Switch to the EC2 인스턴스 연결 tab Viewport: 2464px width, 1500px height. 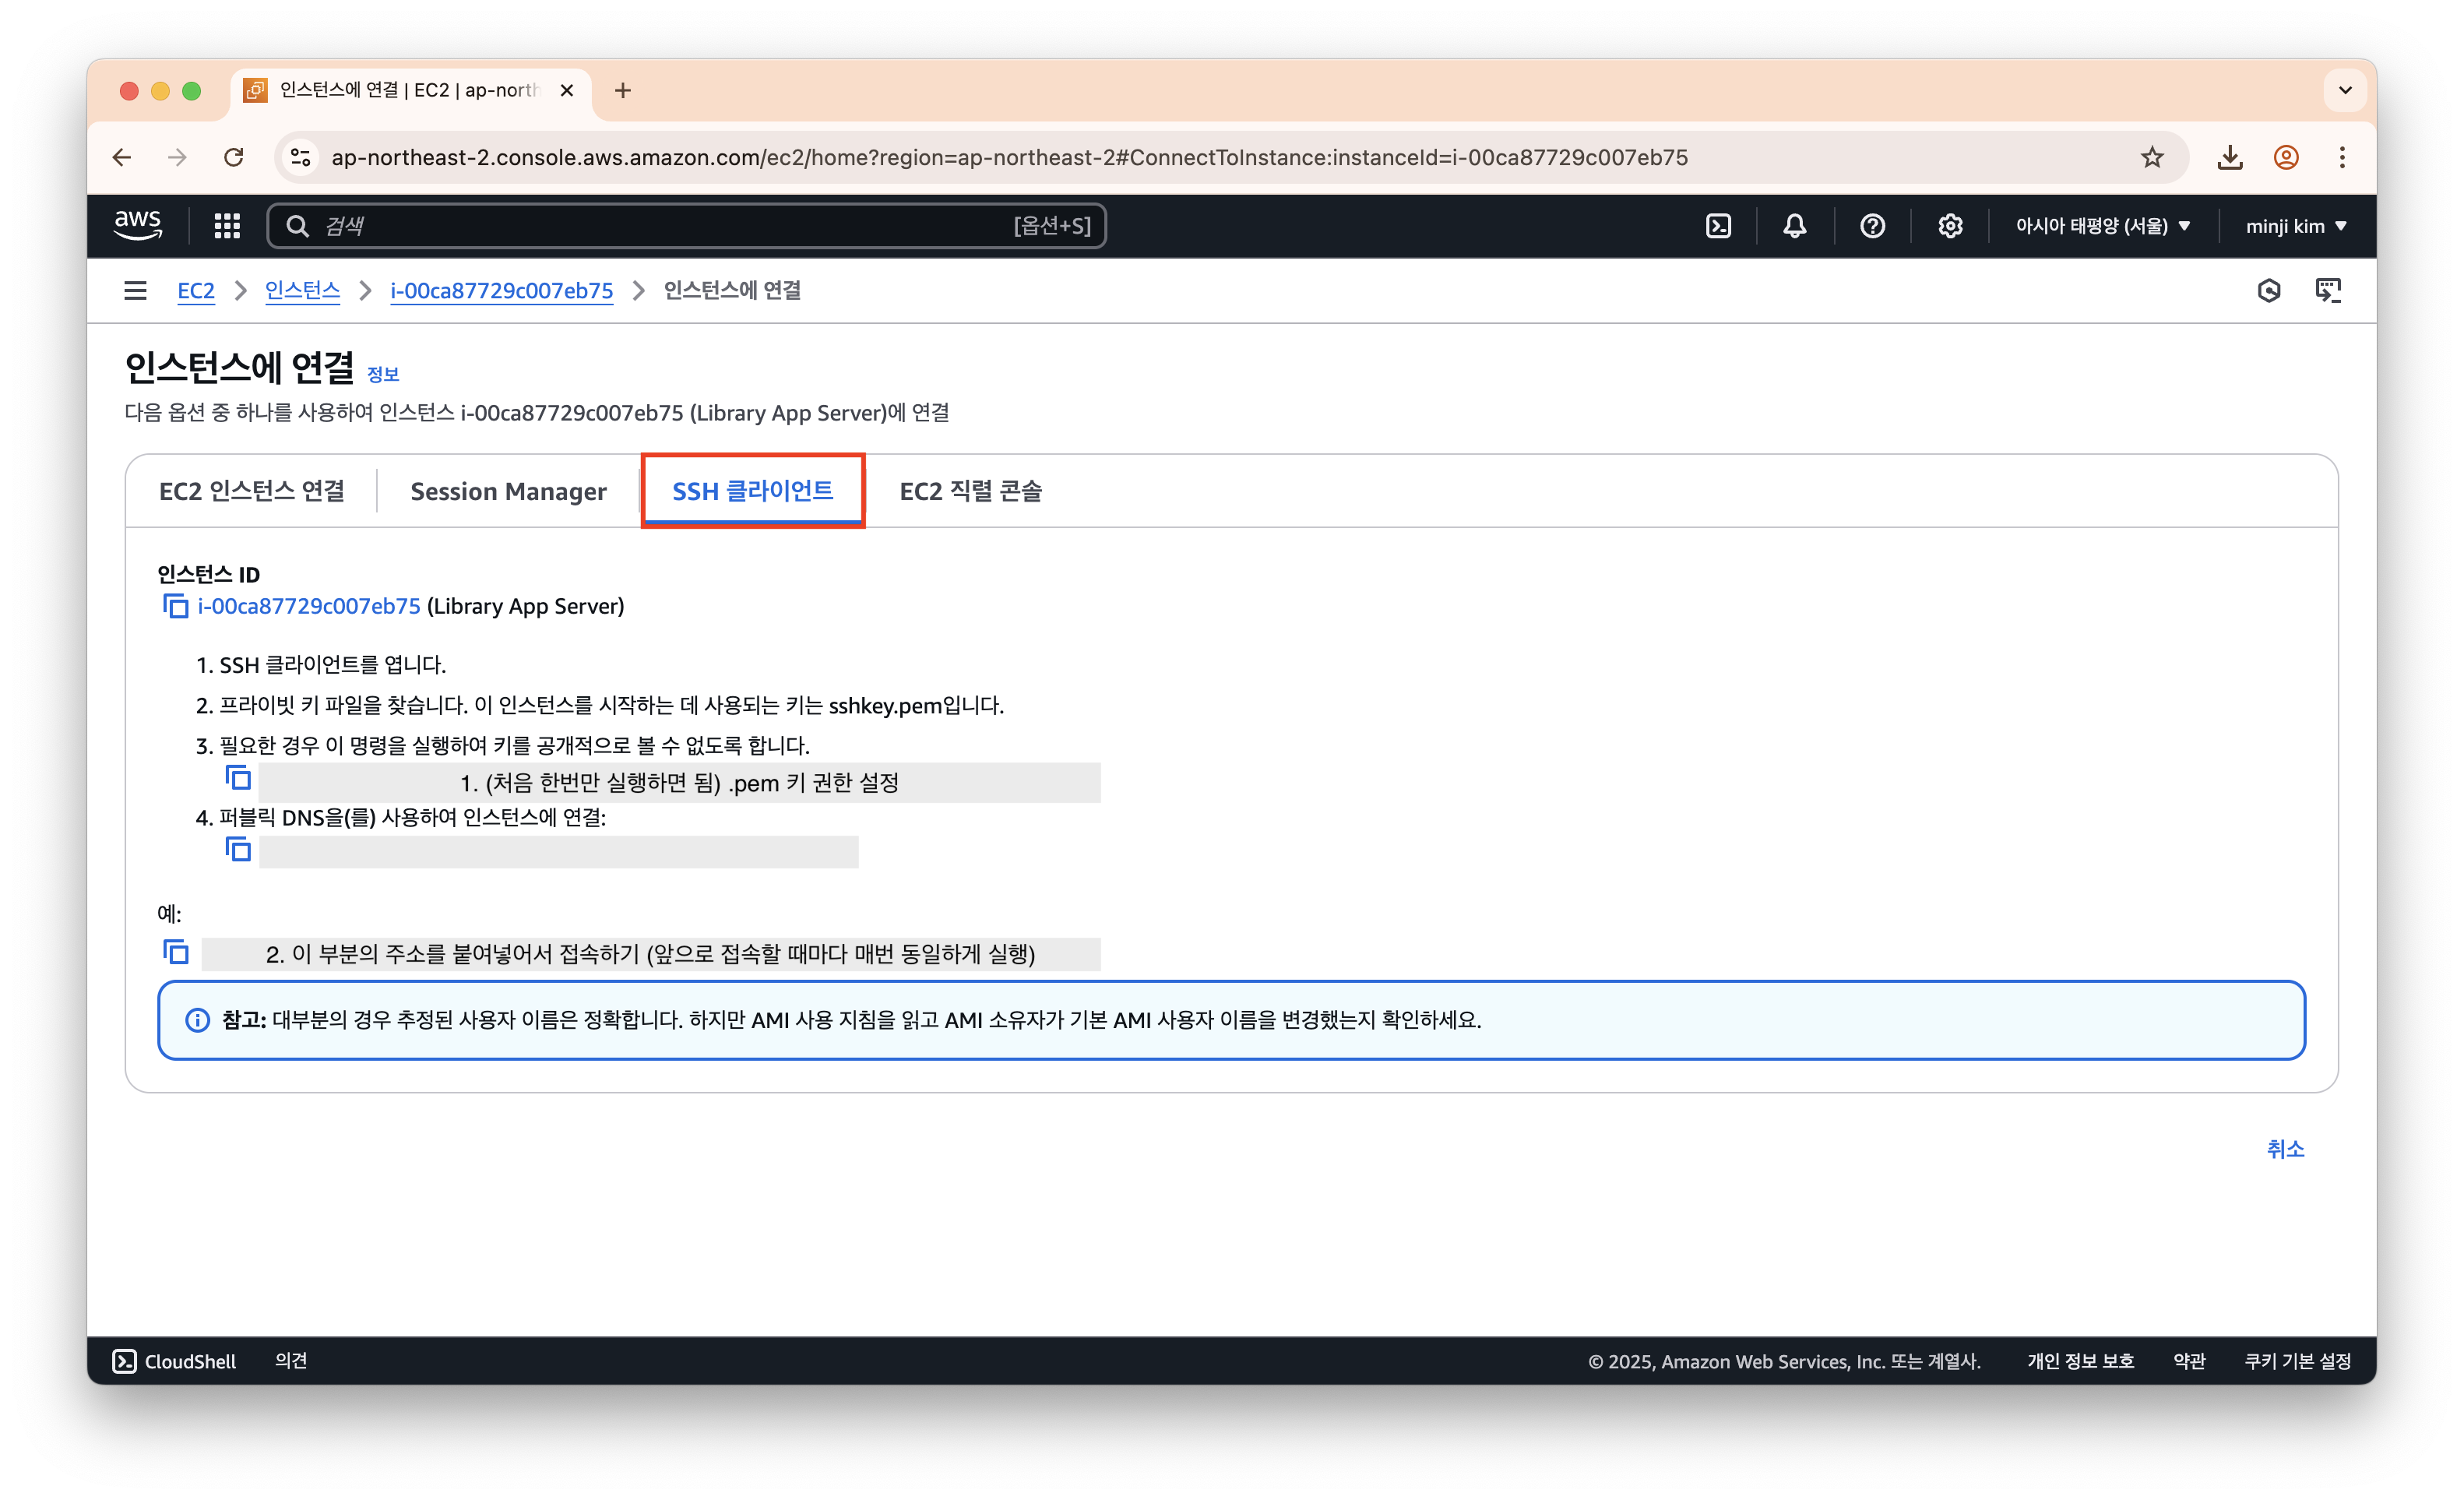(252, 491)
